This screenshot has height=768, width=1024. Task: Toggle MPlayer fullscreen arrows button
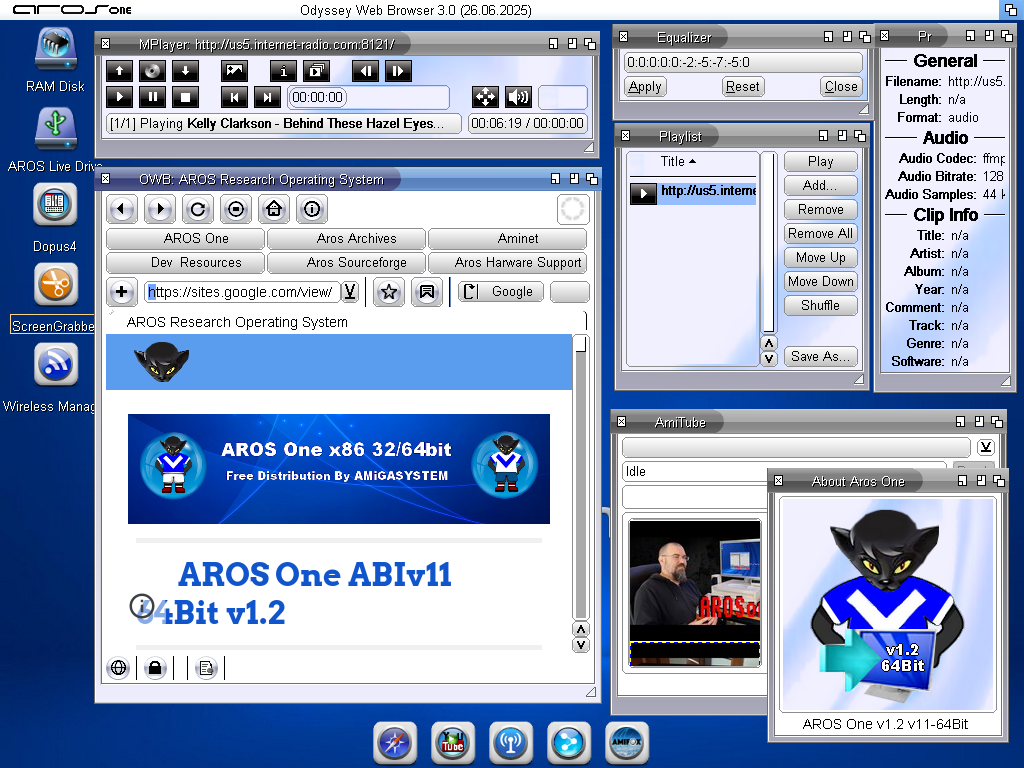tap(485, 97)
